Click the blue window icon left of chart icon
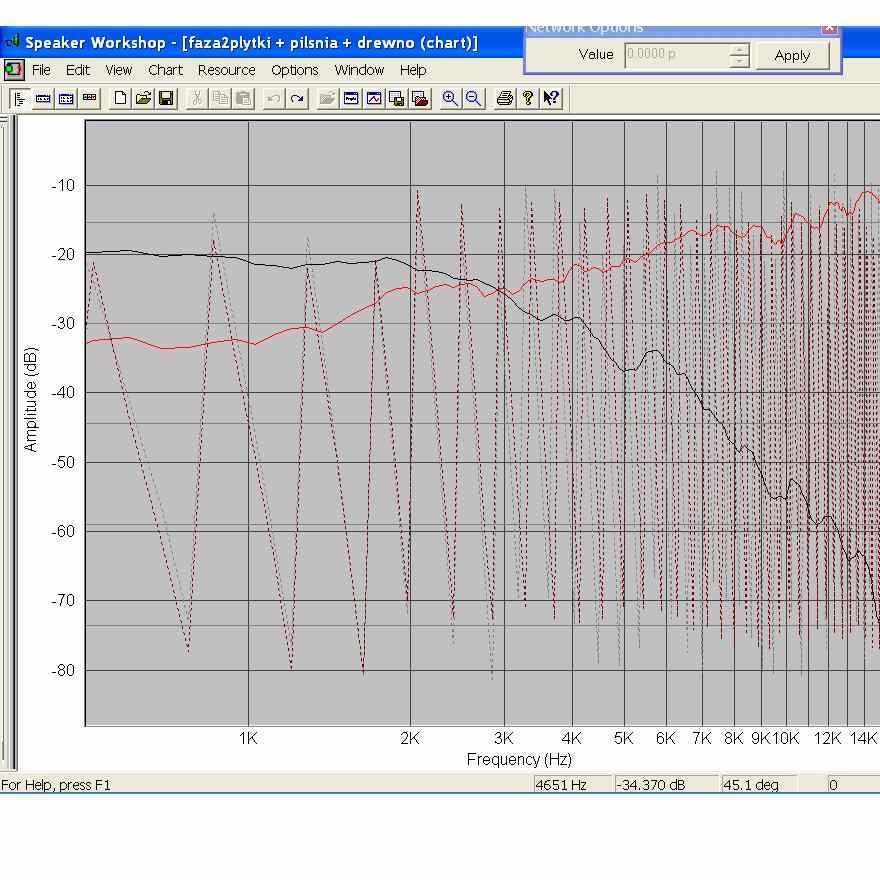Viewport: 880px width, 880px height. pyautogui.click(x=351, y=99)
